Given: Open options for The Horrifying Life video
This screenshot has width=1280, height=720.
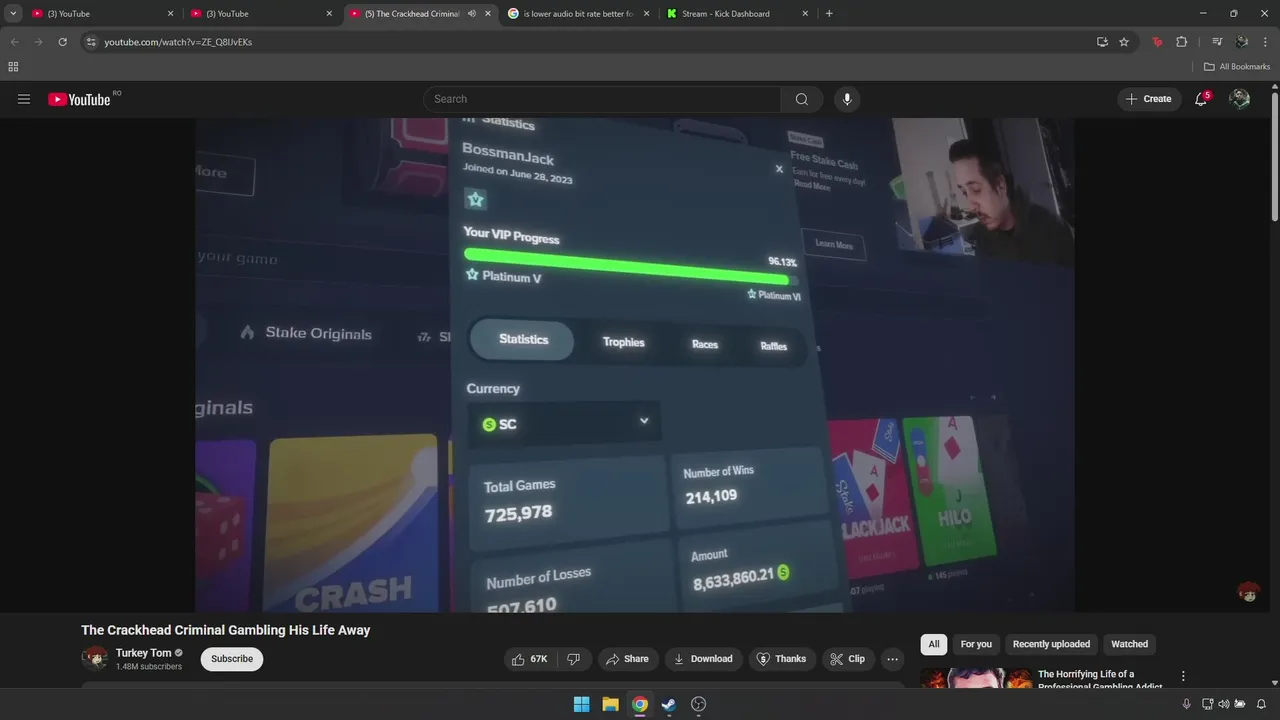Looking at the screenshot, I should [x=1183, y=677].
